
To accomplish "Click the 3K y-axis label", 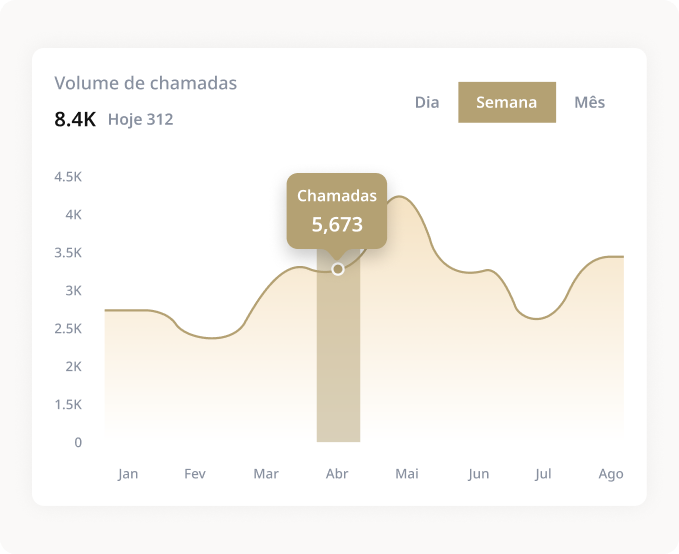I will pyautogui.click(x=74, y=291).
